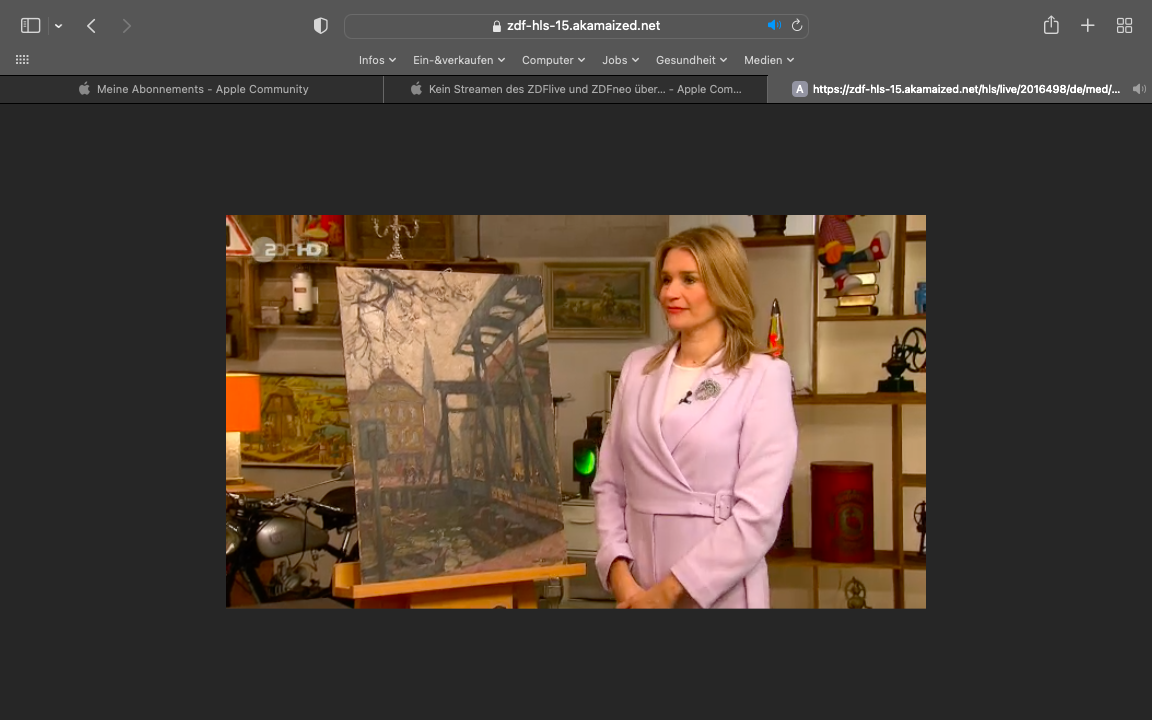
Task: Open the Share menu icon
Action: (1051, 26)
